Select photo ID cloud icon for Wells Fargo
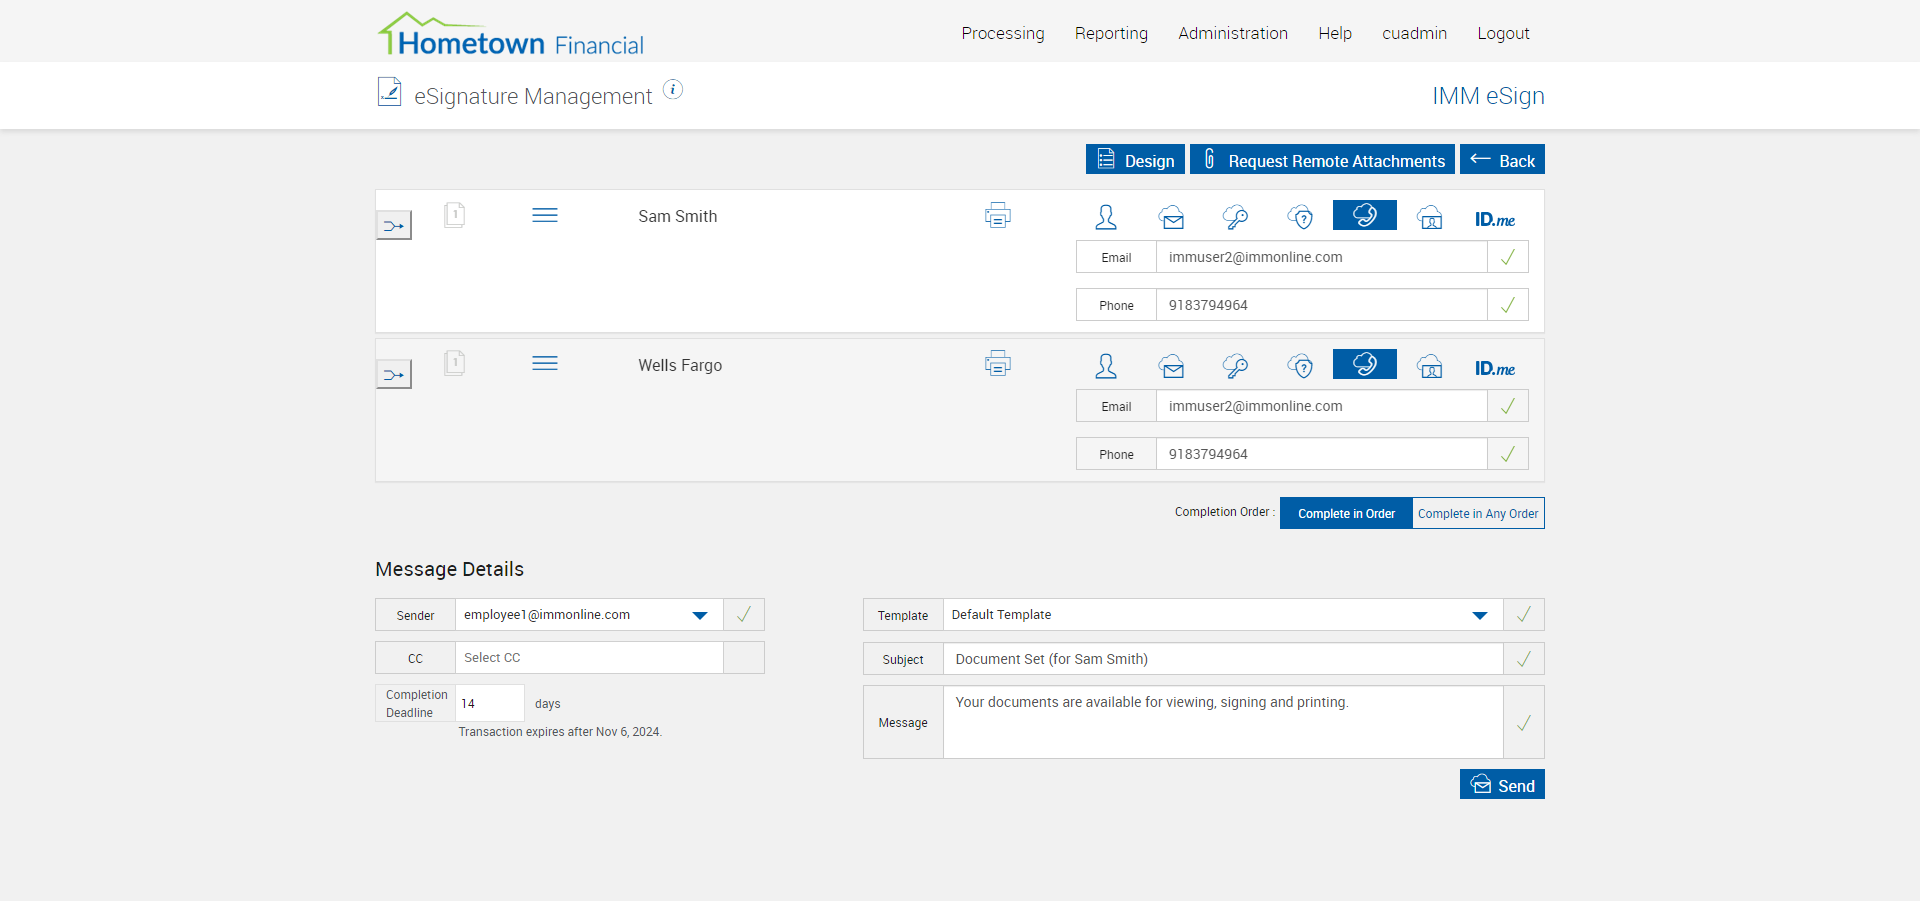Viewport: 1920px width, 901px height. click(1430, 366)
